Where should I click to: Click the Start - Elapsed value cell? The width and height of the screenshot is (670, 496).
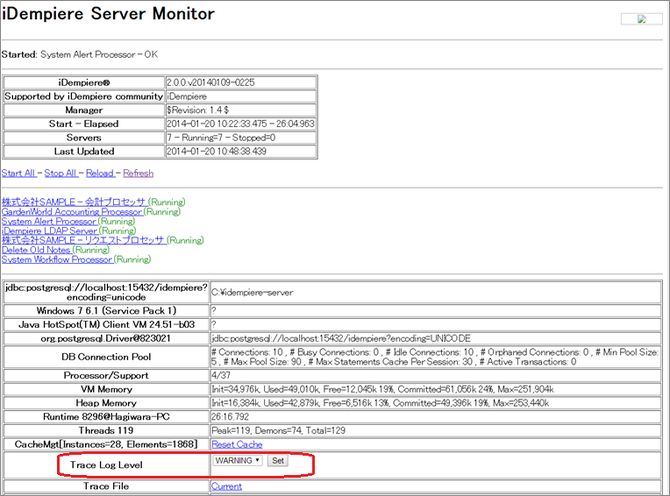pos(241,124)
